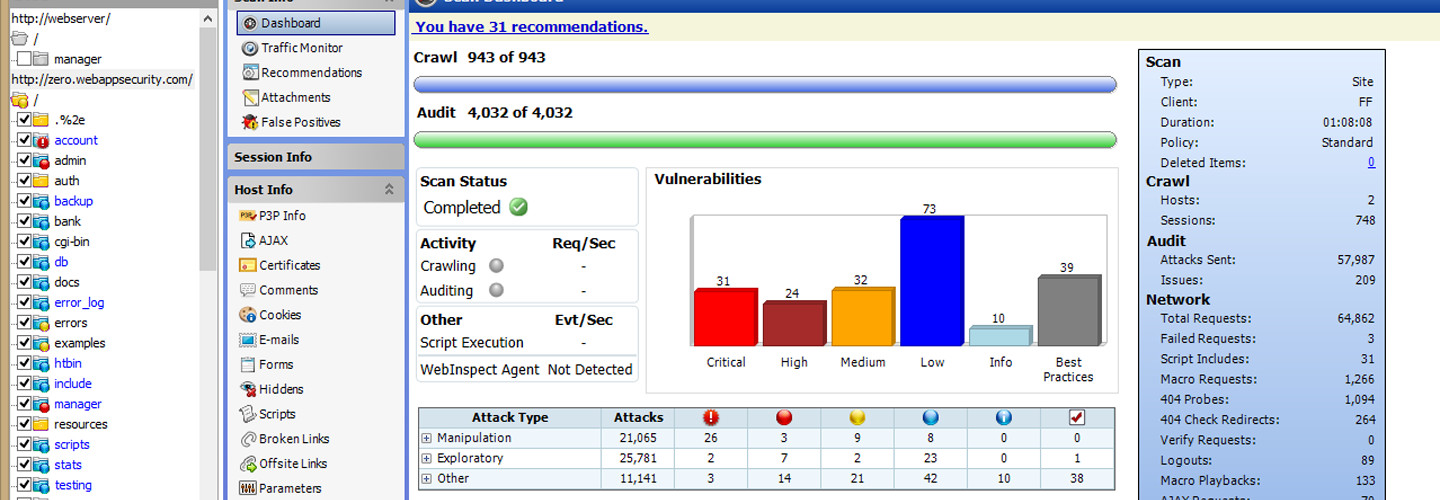Image resolution: width=1440 pixels, height=500 pixels.
Task: Open Traffic Monitor icon
Action: pos(250,48)
